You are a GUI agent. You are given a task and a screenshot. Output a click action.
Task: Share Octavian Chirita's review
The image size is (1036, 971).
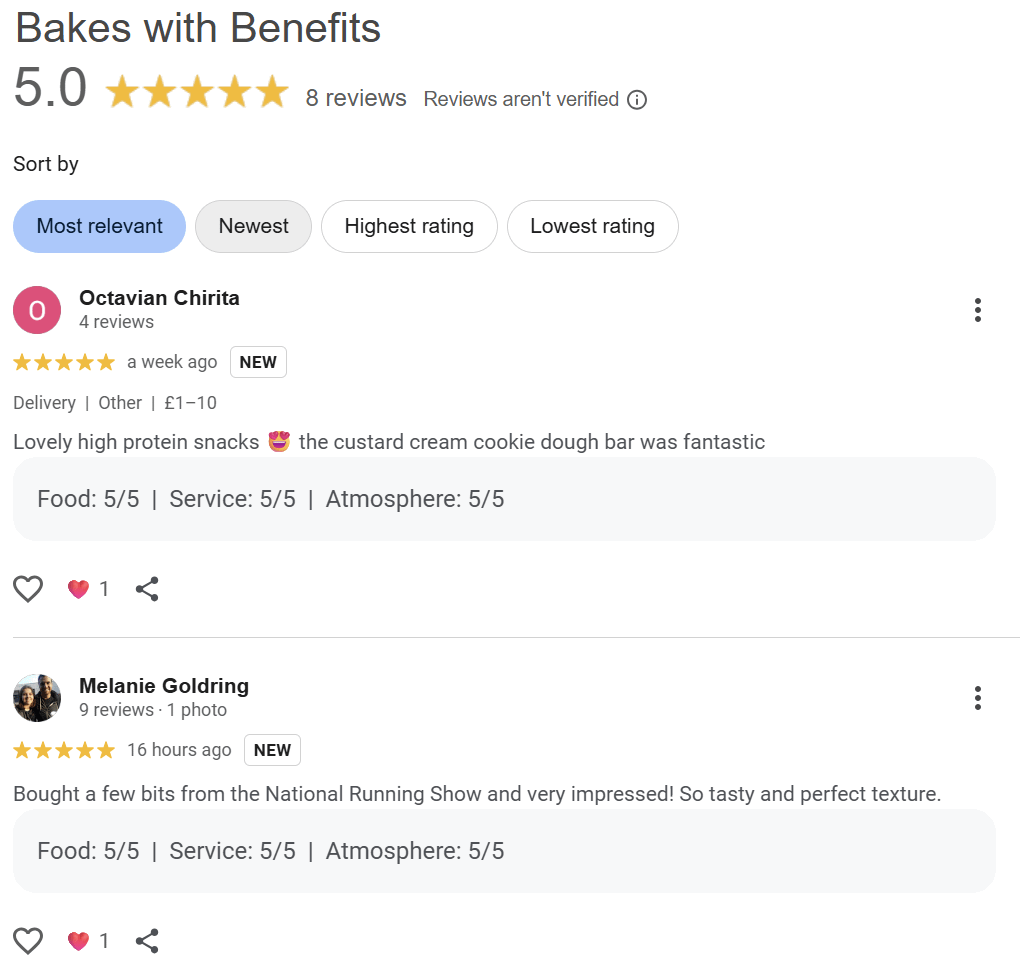point(147,589)
